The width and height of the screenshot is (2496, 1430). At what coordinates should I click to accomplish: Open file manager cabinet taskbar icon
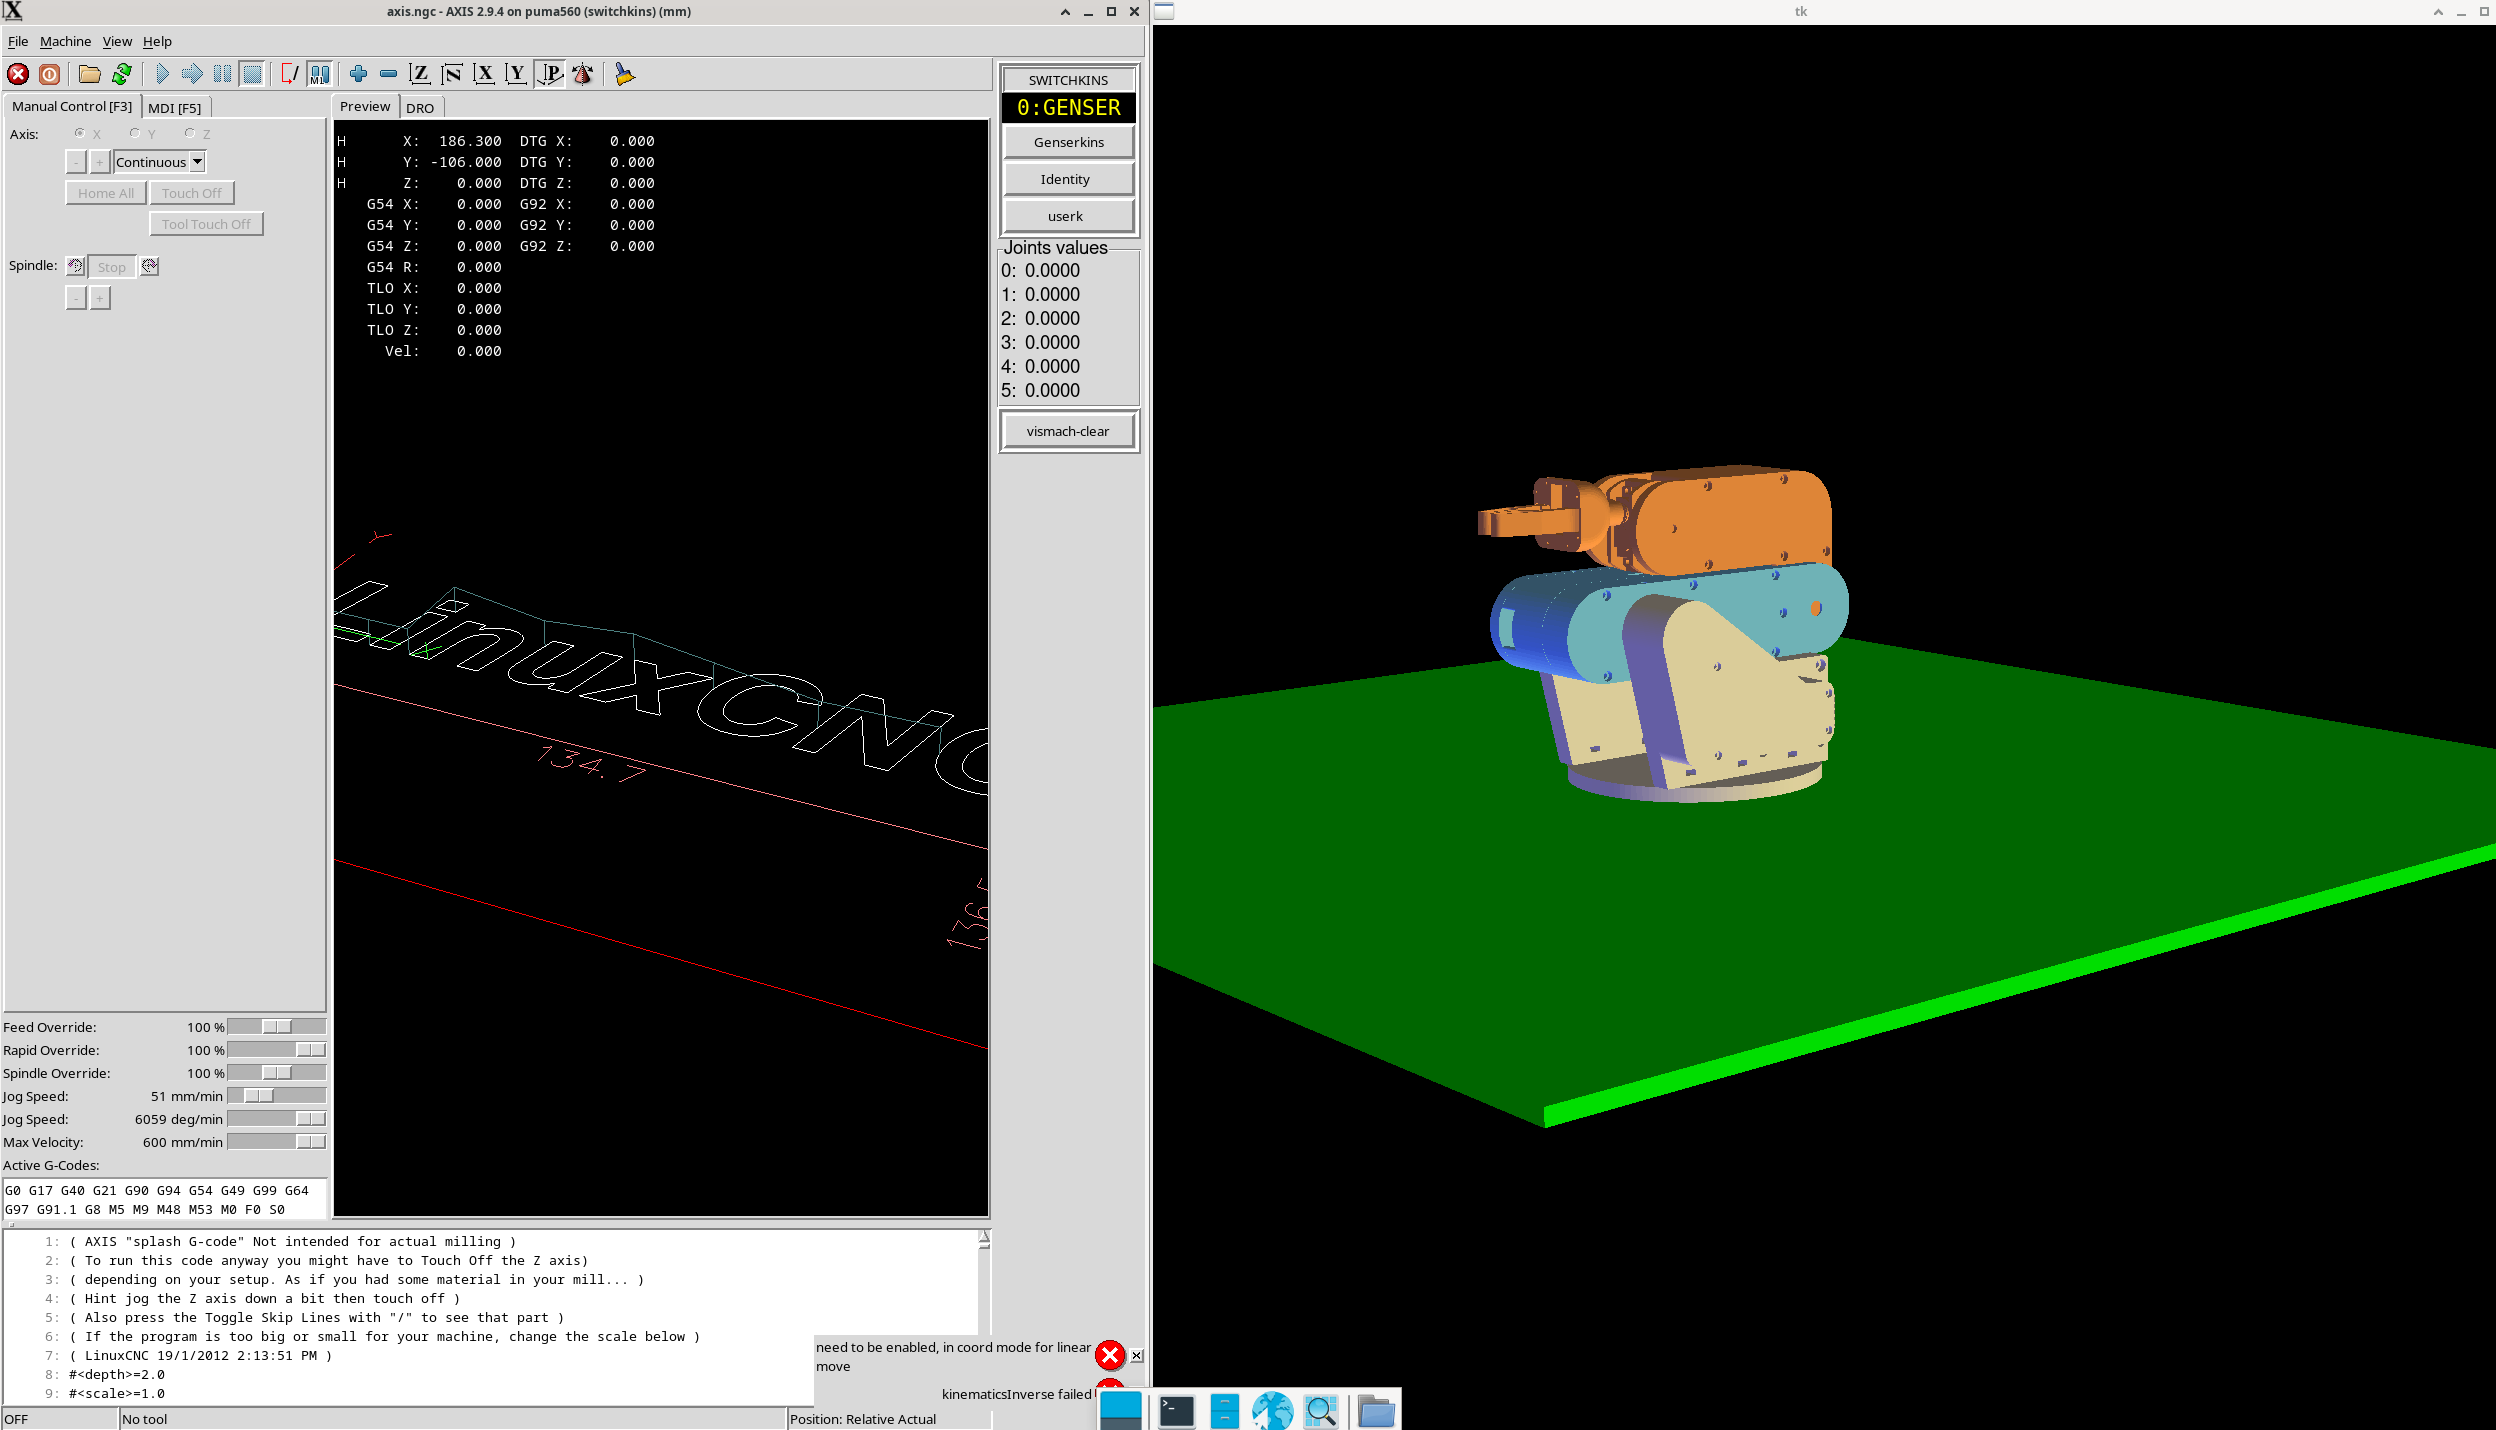[1224, 1411]
